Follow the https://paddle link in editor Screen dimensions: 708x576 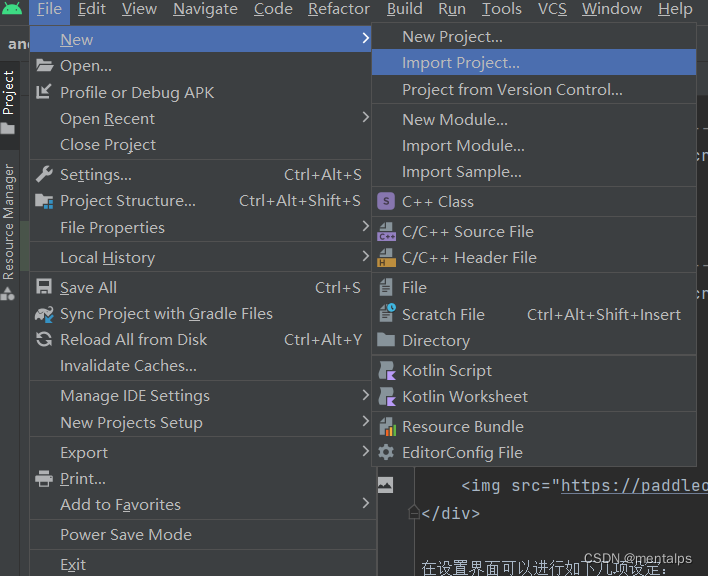634,486
